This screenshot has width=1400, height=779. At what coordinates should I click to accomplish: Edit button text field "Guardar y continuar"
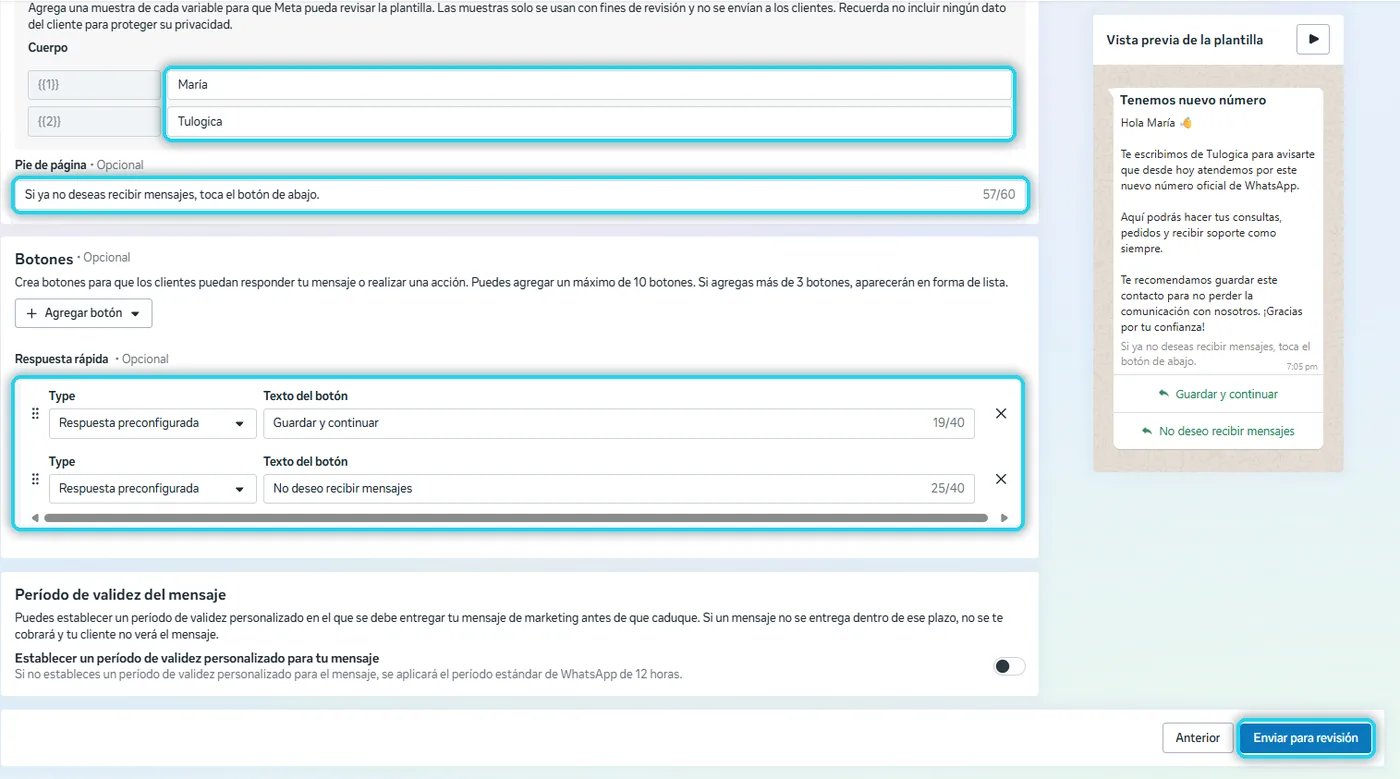click(619, 423)
